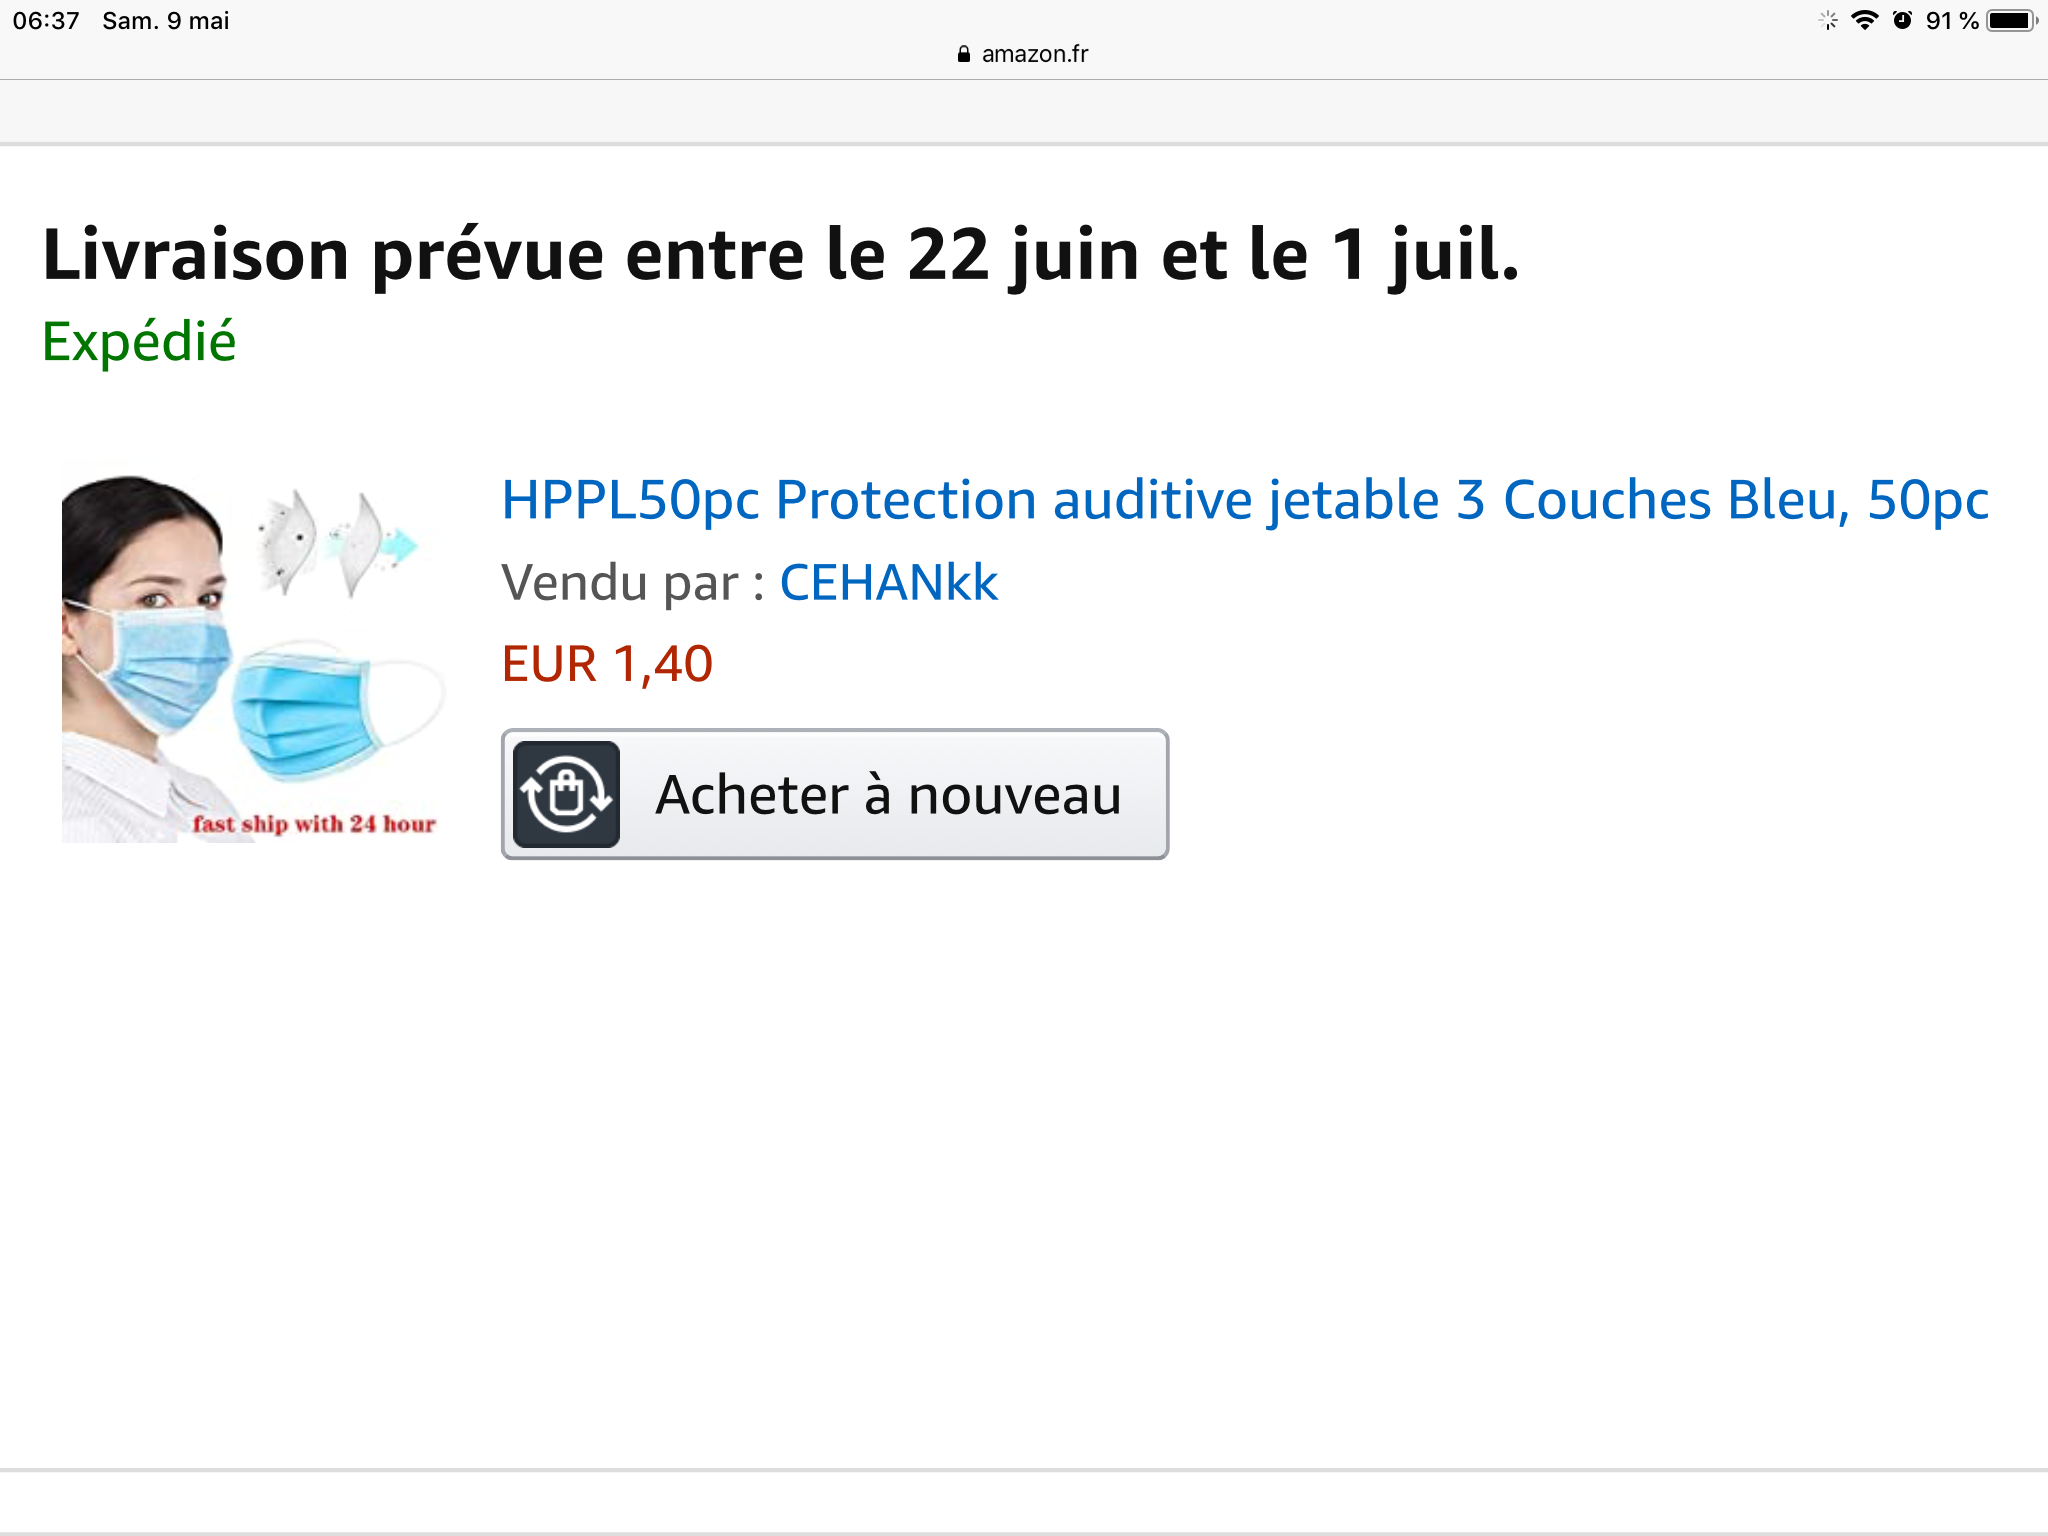Click the red fast ship caption on image
Viewport: 2048px width, 1536px height.
click(x=314, y=824)
